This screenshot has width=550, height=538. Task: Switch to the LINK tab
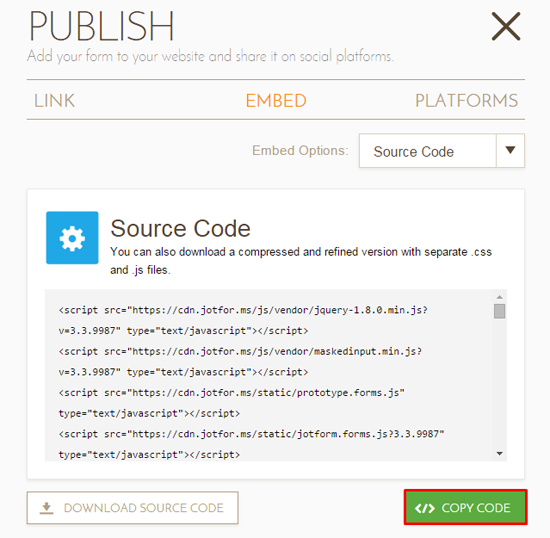coord(54,101)
